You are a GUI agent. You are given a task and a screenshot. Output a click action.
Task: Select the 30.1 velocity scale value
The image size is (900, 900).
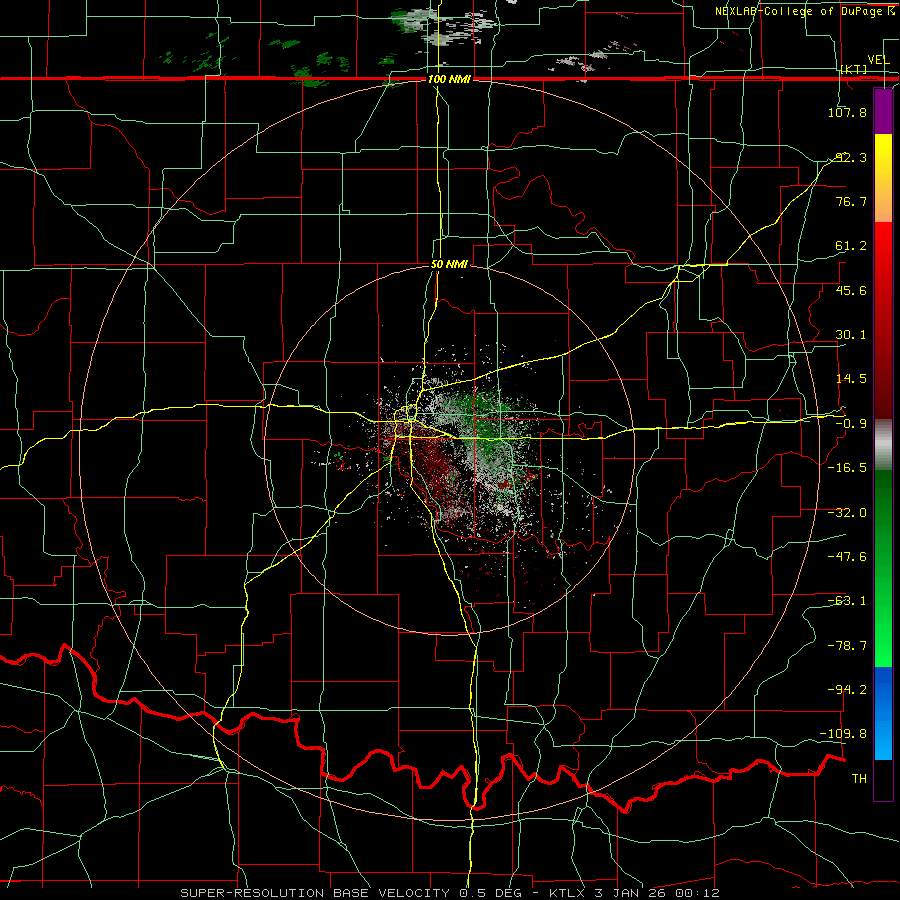[x=851, y=335]
